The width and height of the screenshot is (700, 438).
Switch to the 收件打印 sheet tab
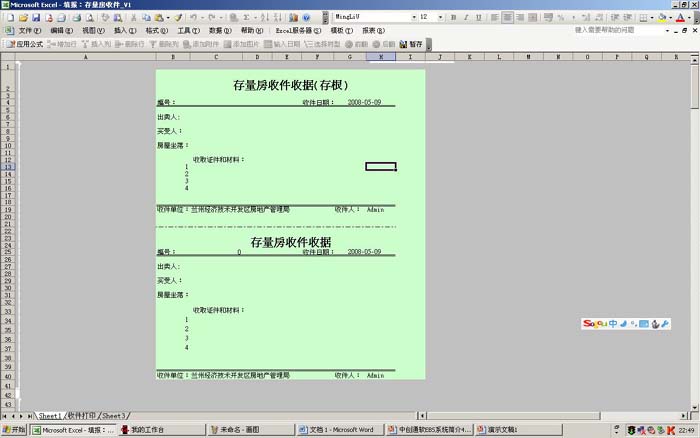81,415
